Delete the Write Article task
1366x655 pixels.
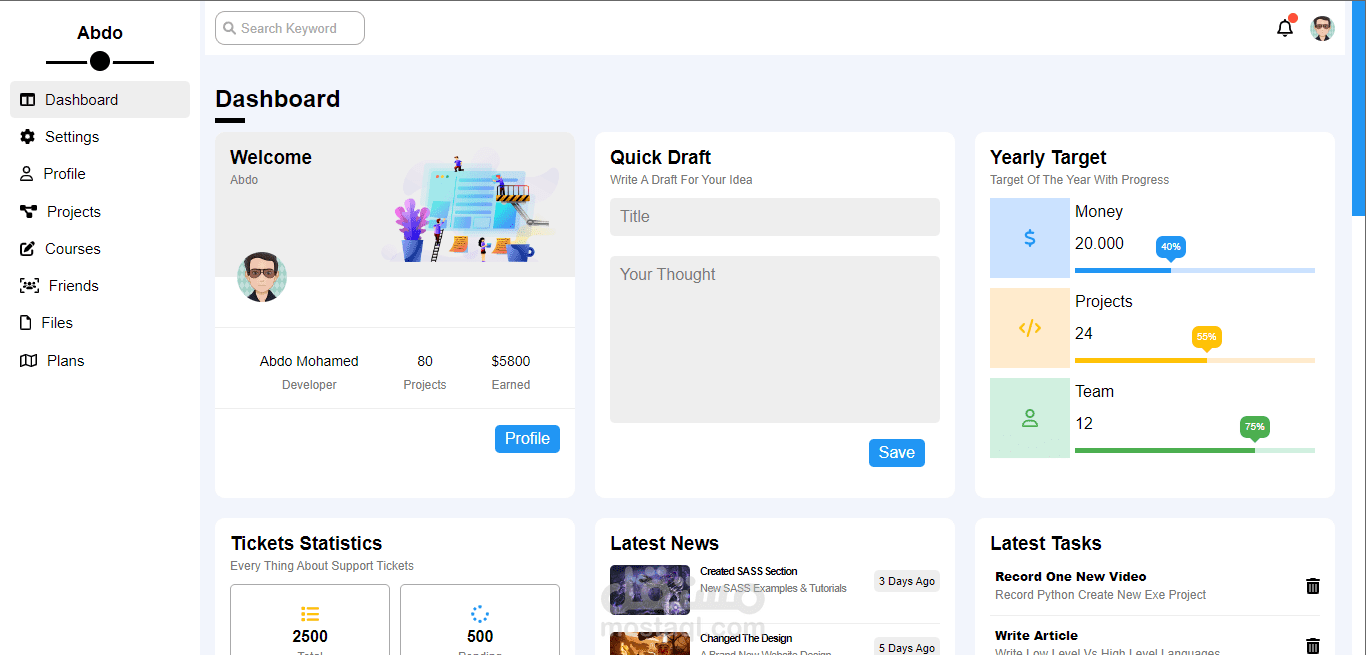tap(1312, 646)
